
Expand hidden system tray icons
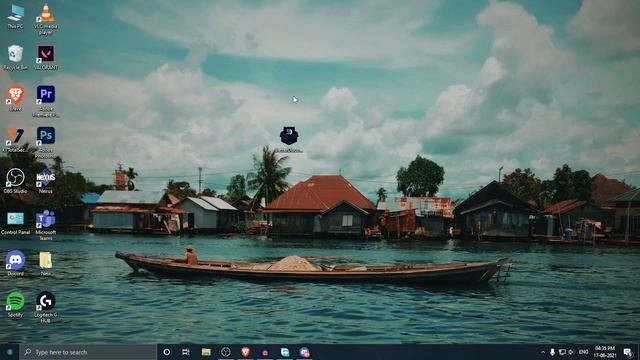pos(543,352)
